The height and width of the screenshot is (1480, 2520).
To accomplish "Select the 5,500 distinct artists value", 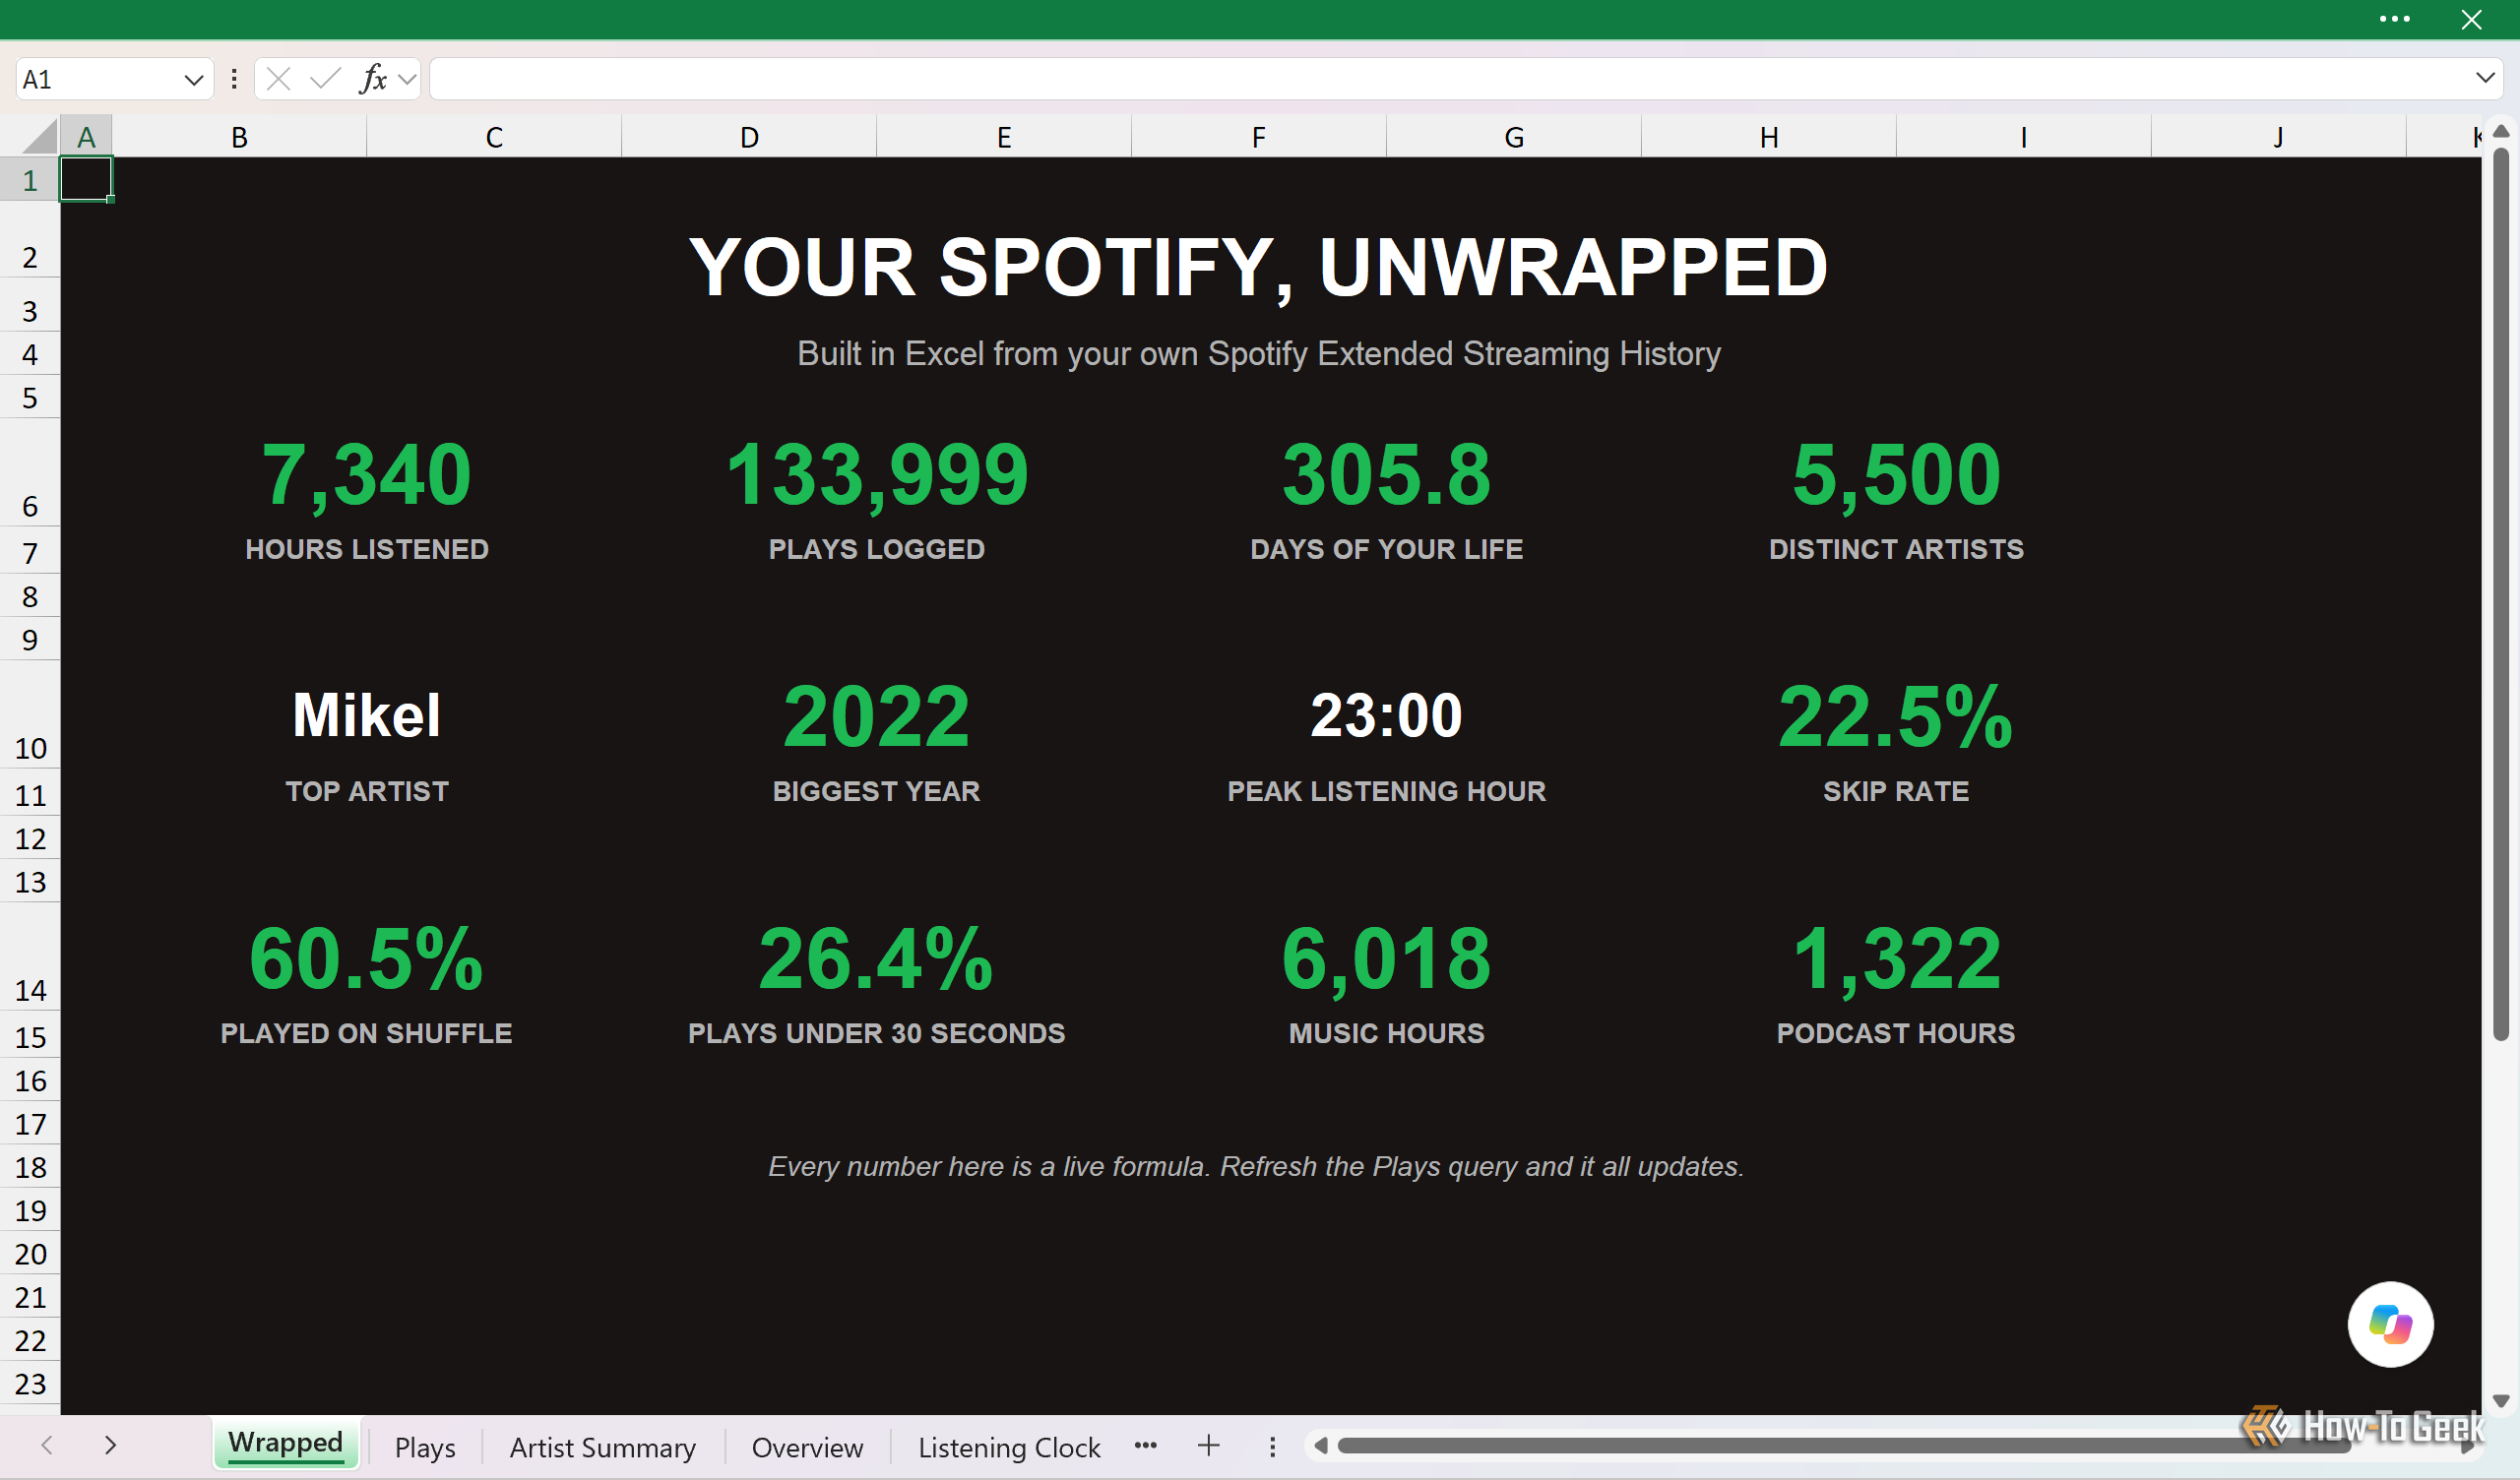I will pyautogui.click(x=1896, y=474).
